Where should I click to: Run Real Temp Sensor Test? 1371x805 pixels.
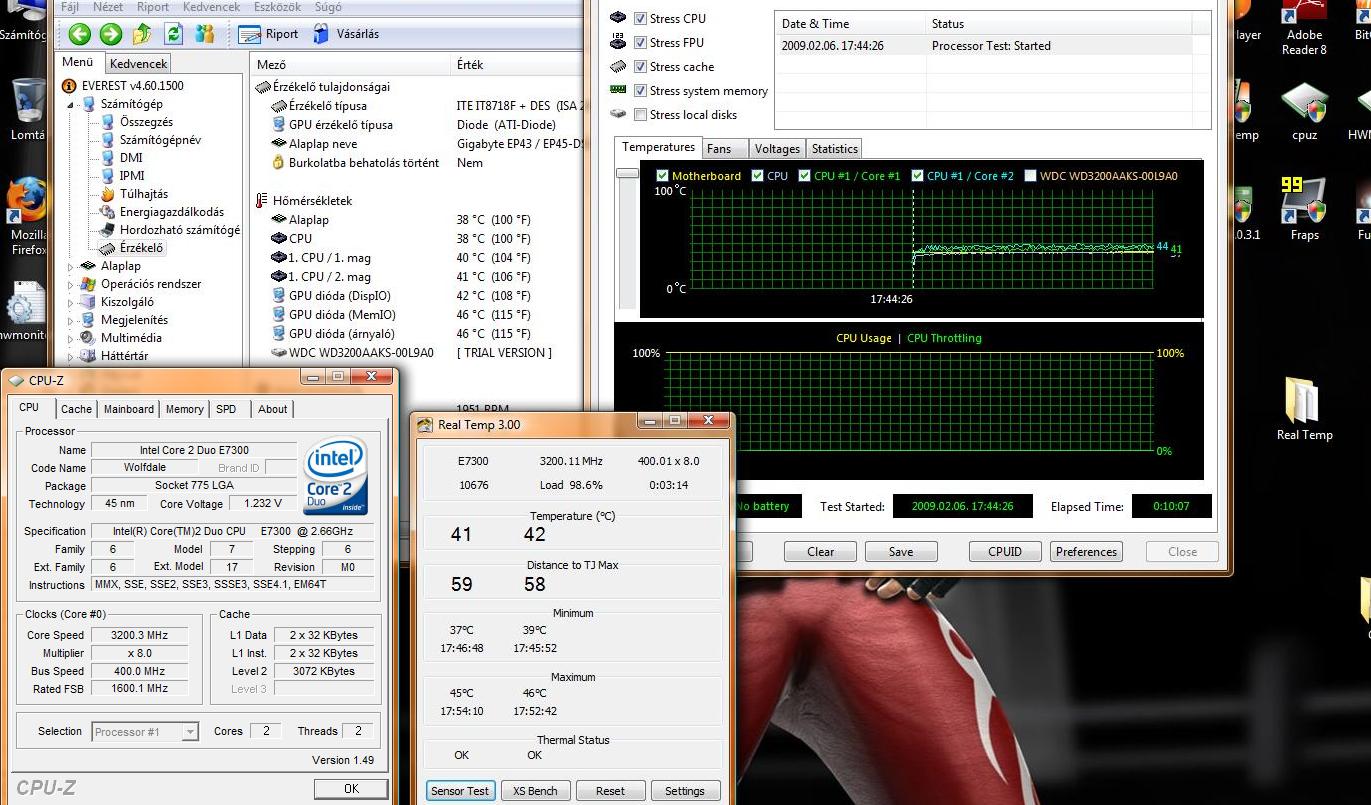point(460,790)
